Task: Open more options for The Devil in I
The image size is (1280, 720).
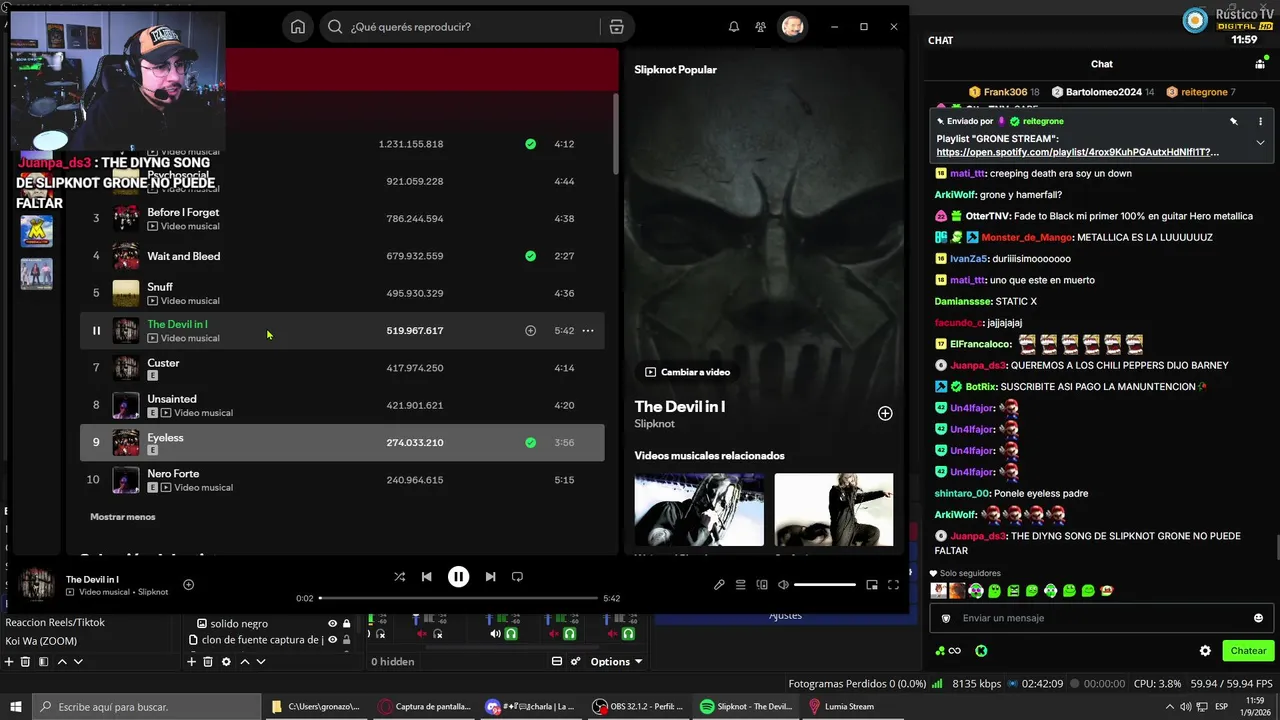Action: click(x=588, y=331)
